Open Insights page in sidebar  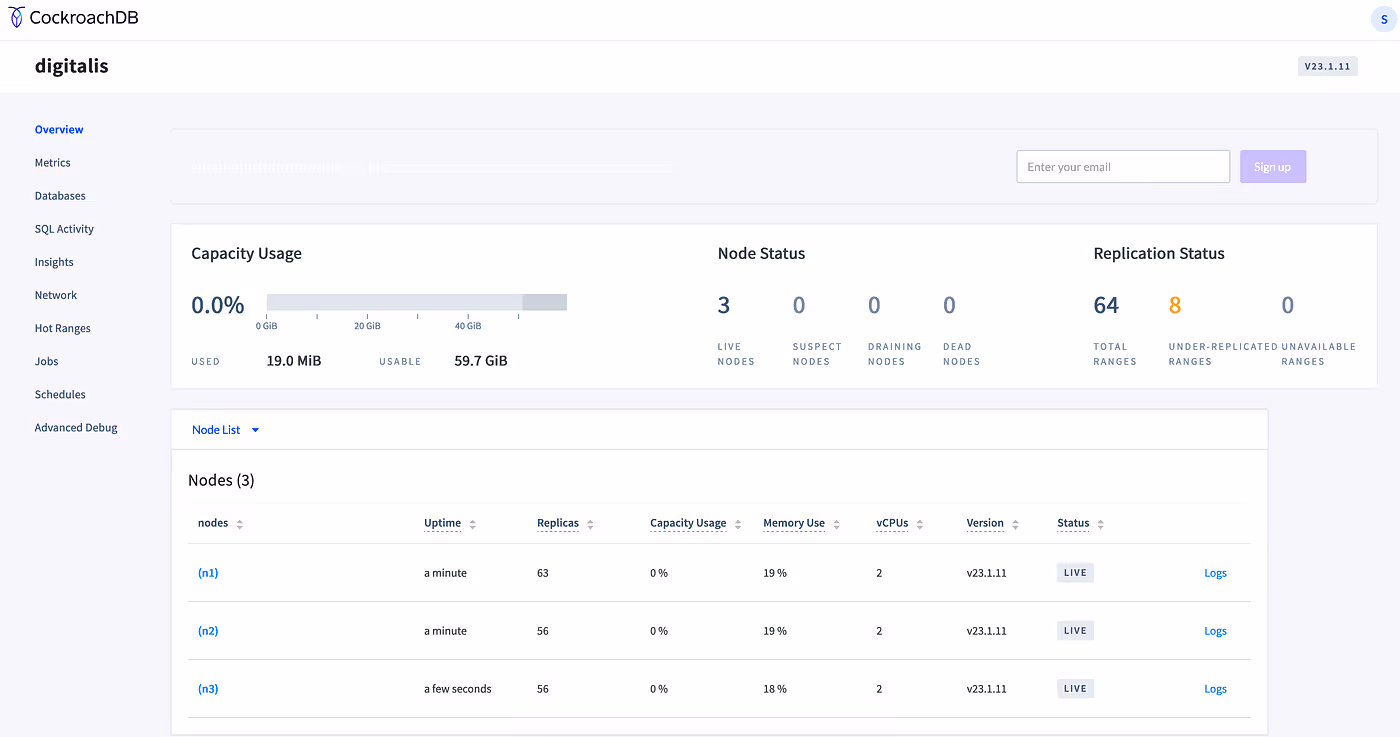click(x=54, y=262)
